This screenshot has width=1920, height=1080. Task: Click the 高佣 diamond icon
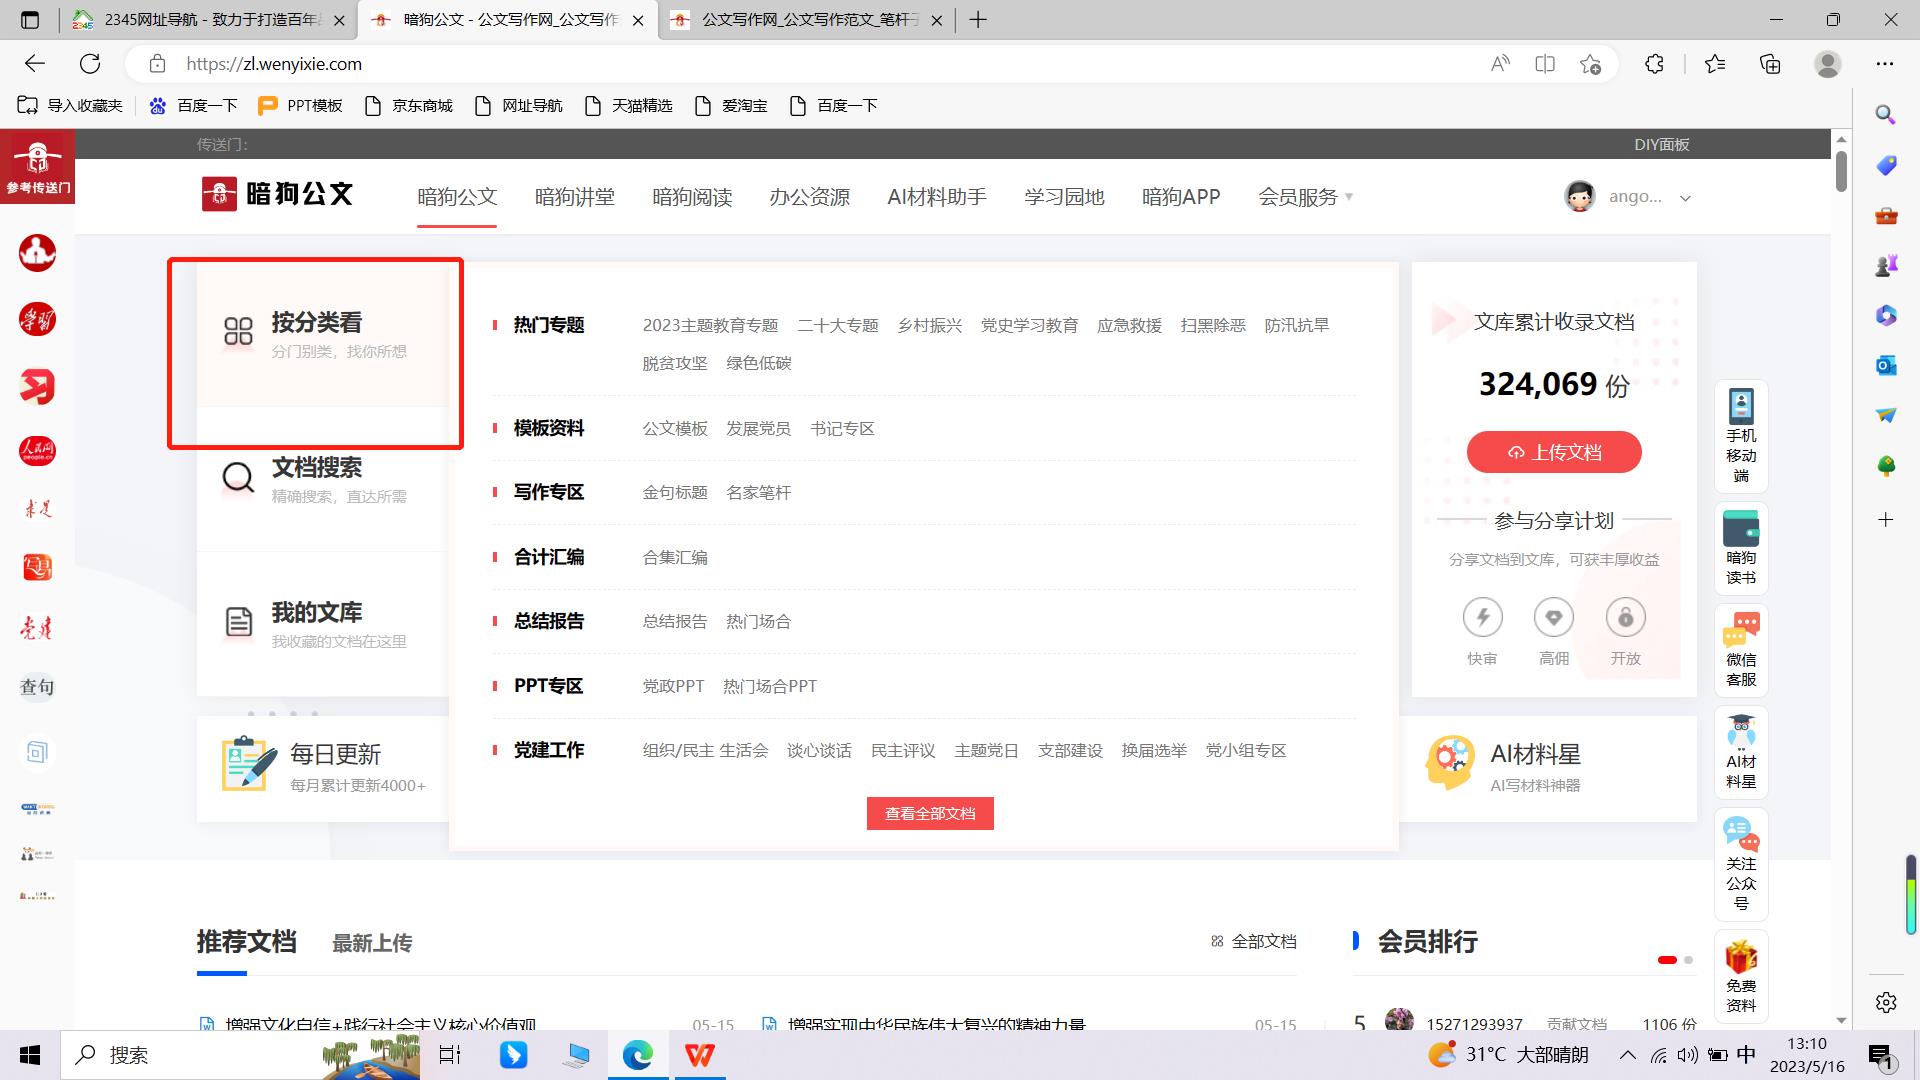tap(1554, 618)
